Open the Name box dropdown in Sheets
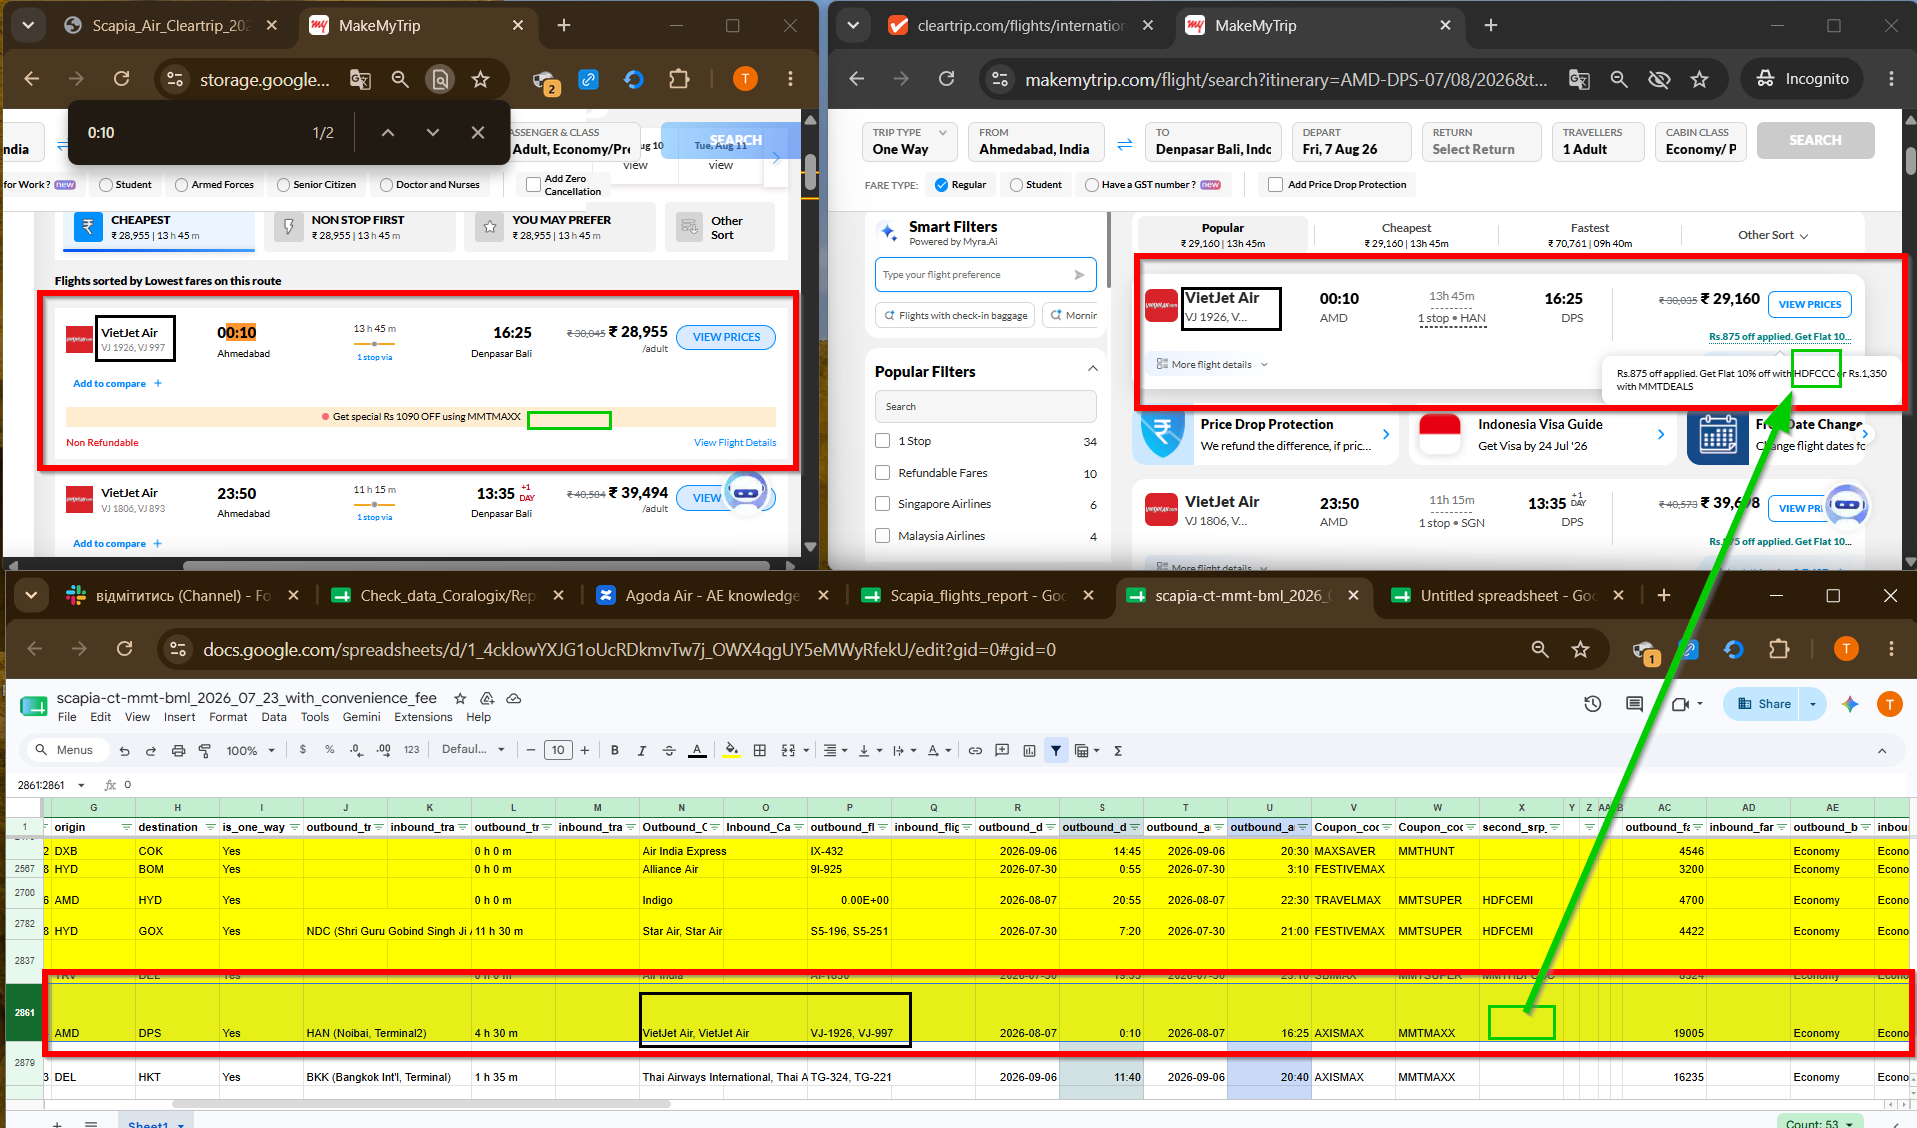The width and height of the screenshot is (1917, 1128). 81,785
